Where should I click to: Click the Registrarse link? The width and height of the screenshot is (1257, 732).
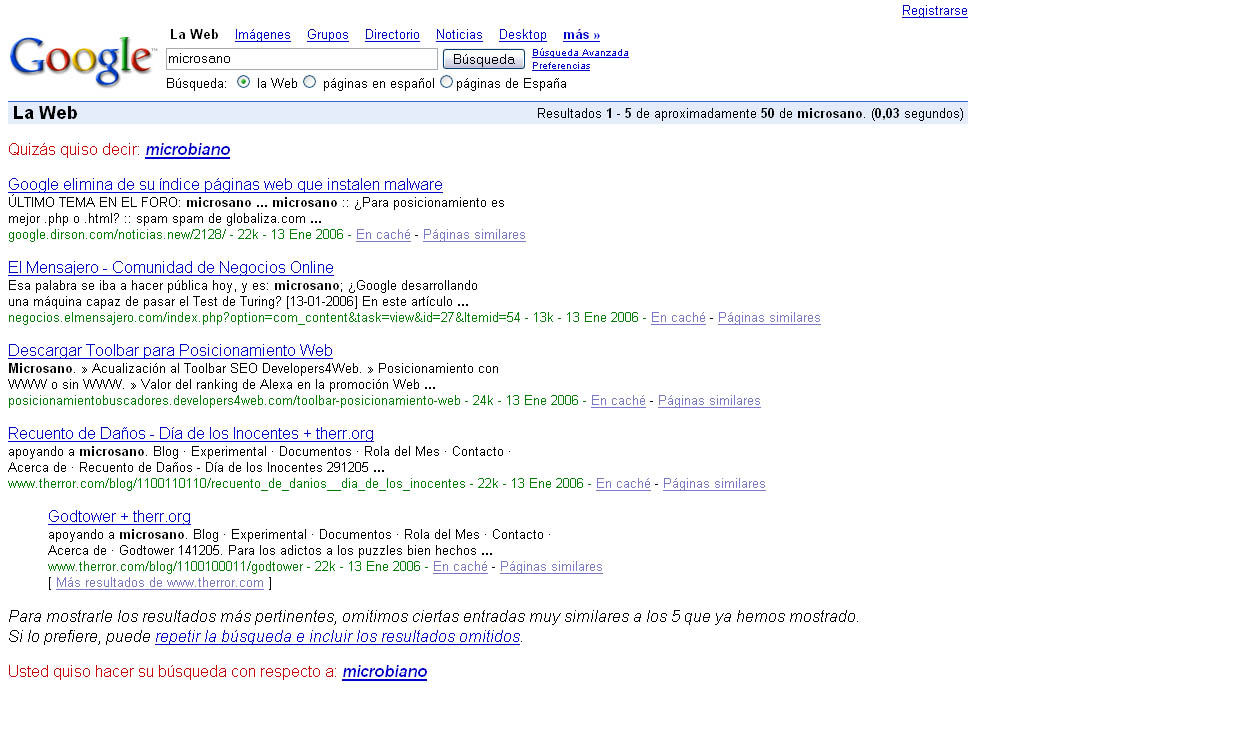coord(935,11)
